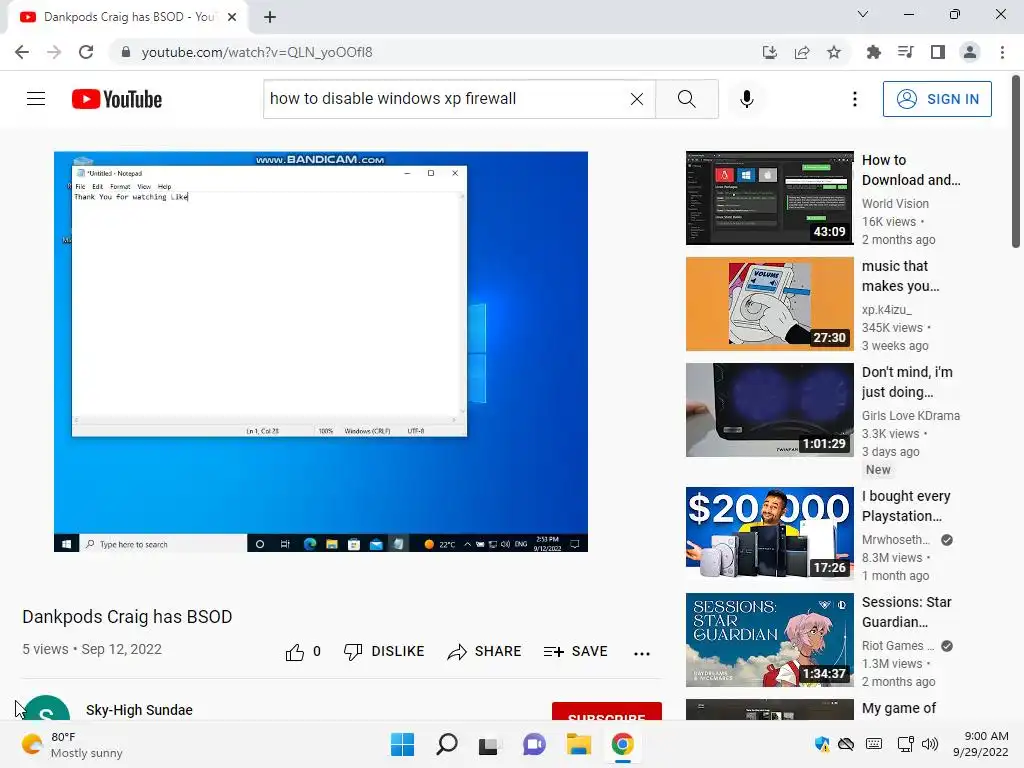Image resolution: width=1024 pixels, height=768 pixels.
Task: Click title 'I bought every Playstation...'
Action: tap(906, 505)
